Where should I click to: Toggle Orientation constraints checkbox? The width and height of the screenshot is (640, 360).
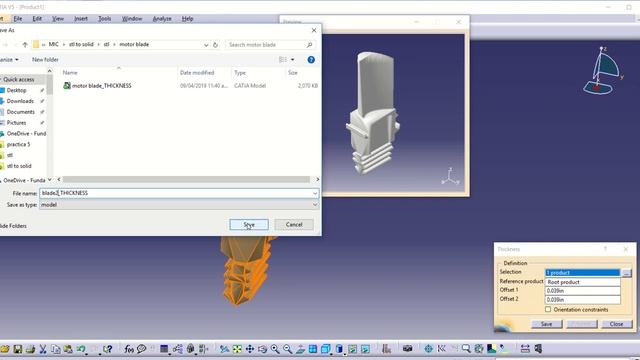point(548,309)
